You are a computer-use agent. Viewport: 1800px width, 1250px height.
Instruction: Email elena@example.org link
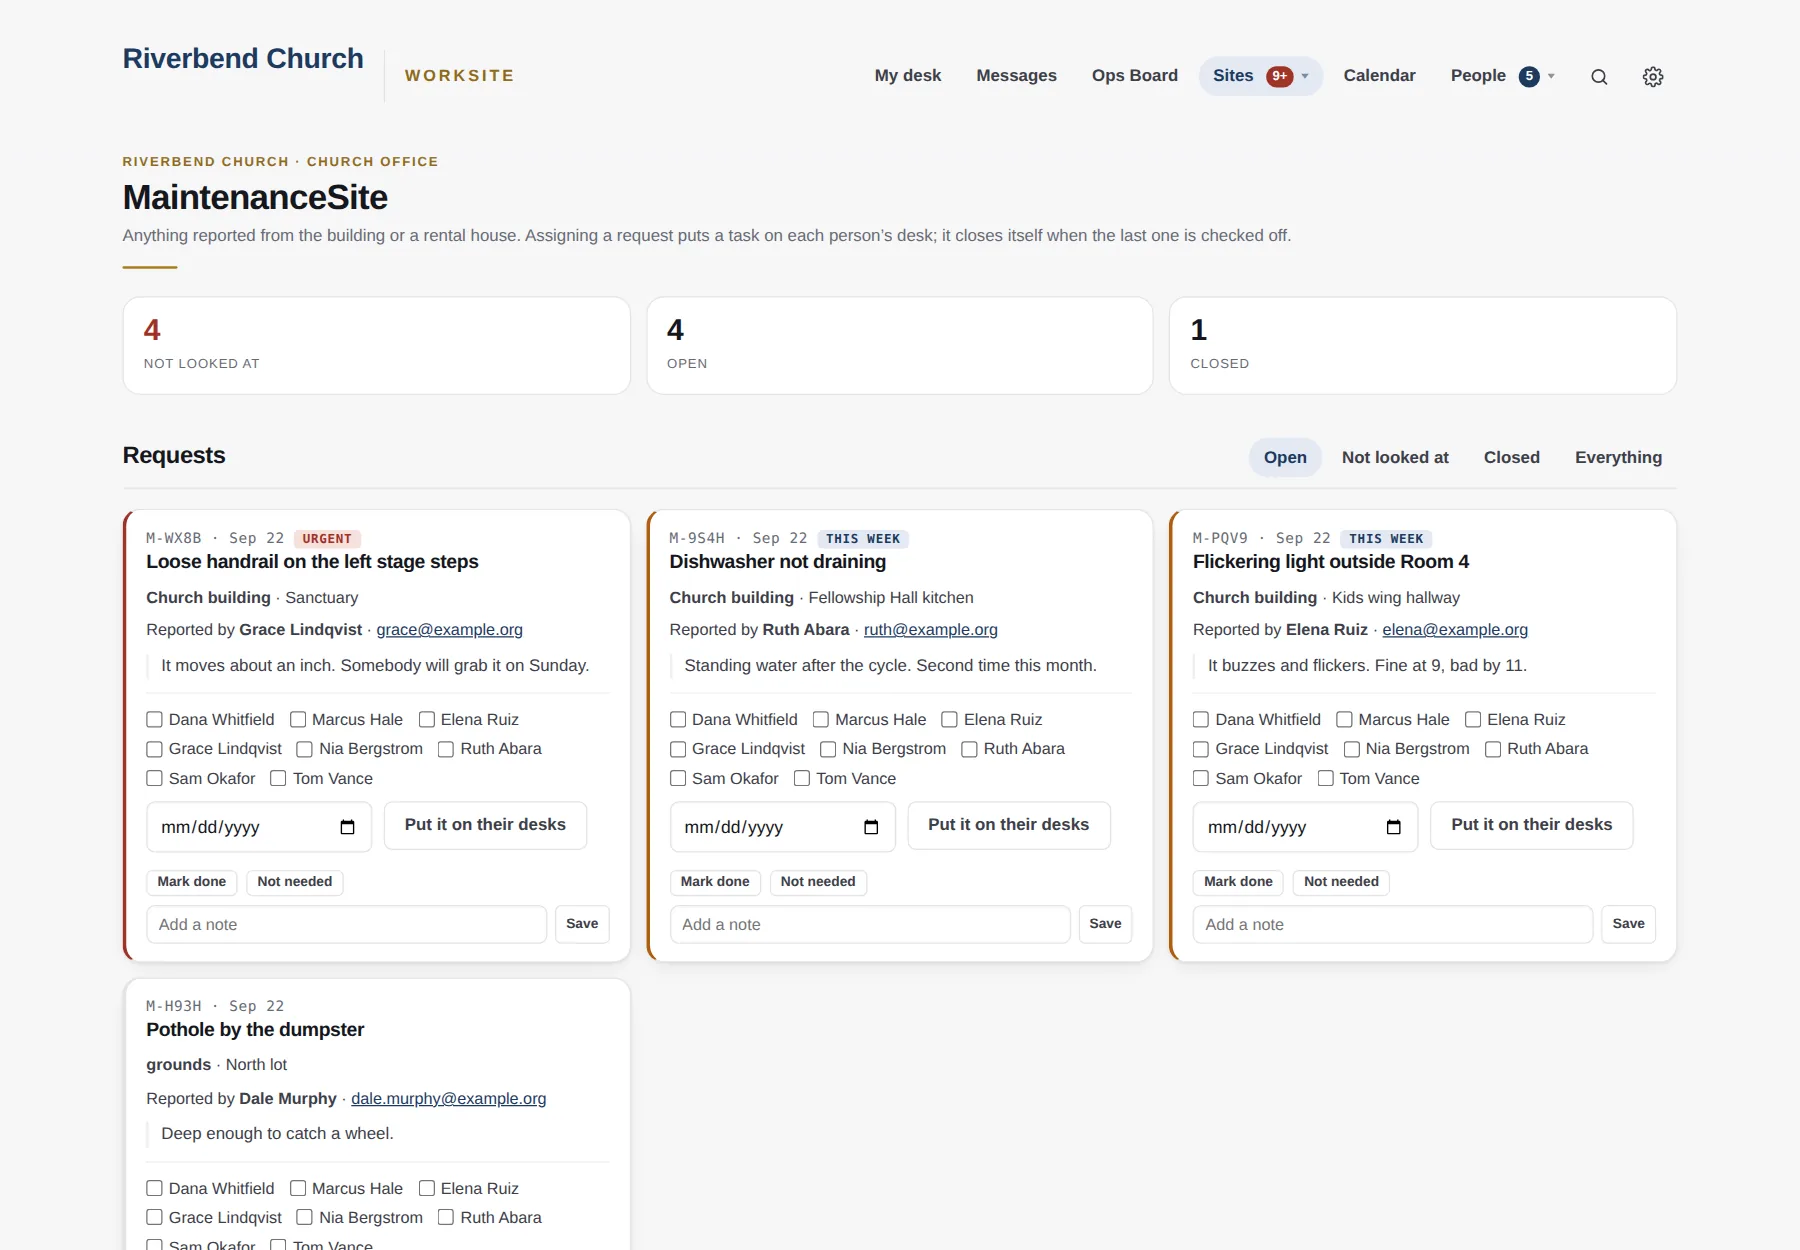pyautogui.click(x=1455, y=630)
